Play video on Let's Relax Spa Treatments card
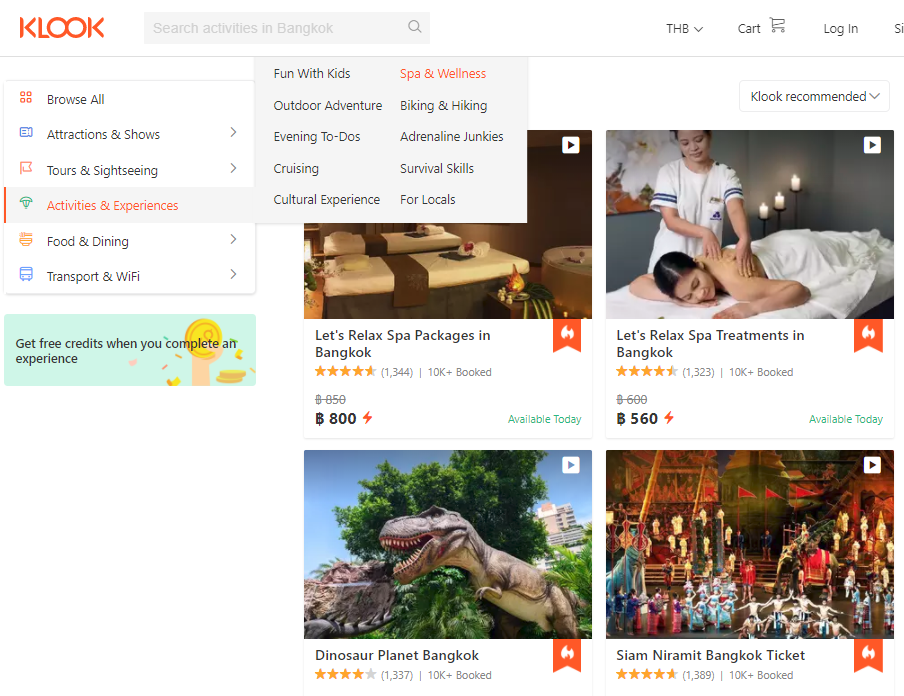This screenshot has width=904, height=696. (872, 145)
